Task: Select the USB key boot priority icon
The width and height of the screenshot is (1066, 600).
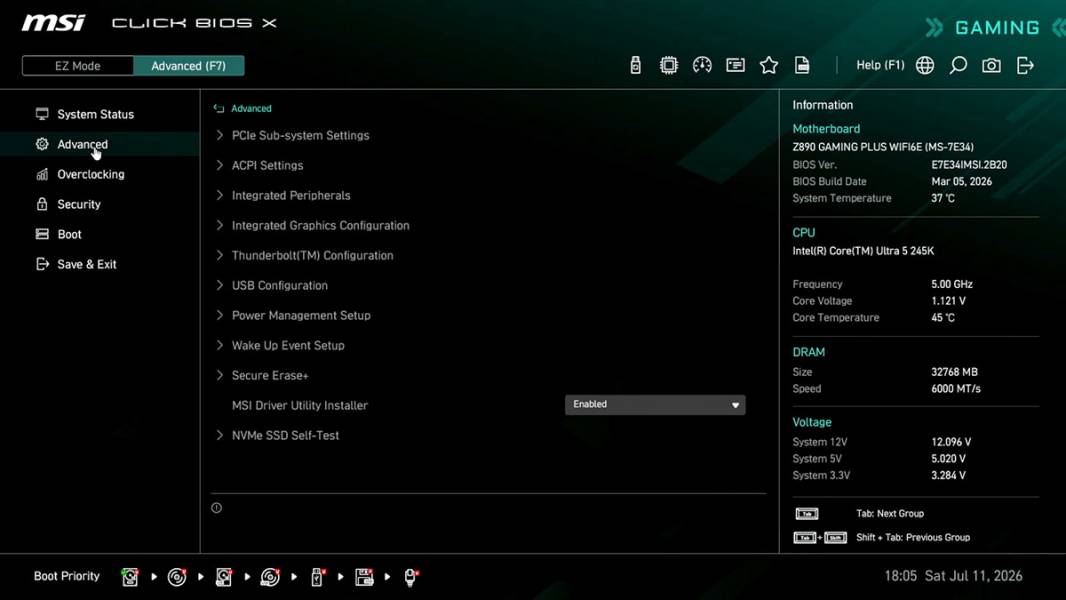Action: 317,577
